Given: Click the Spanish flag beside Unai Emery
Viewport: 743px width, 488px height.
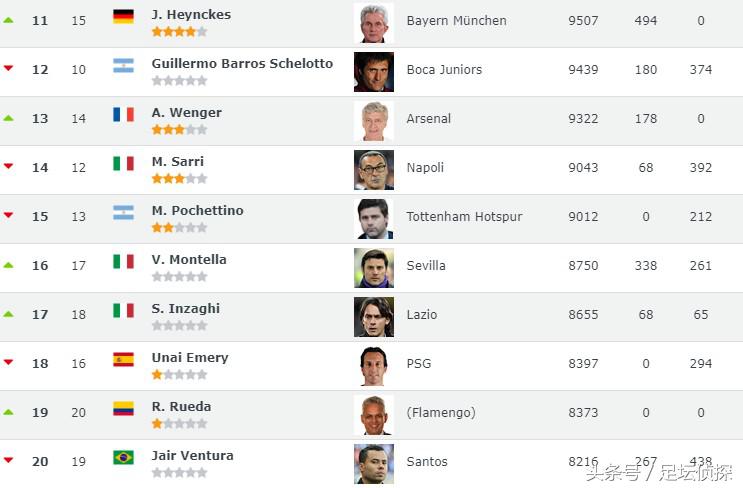Looking at the screenshot, I should point(123,359).
